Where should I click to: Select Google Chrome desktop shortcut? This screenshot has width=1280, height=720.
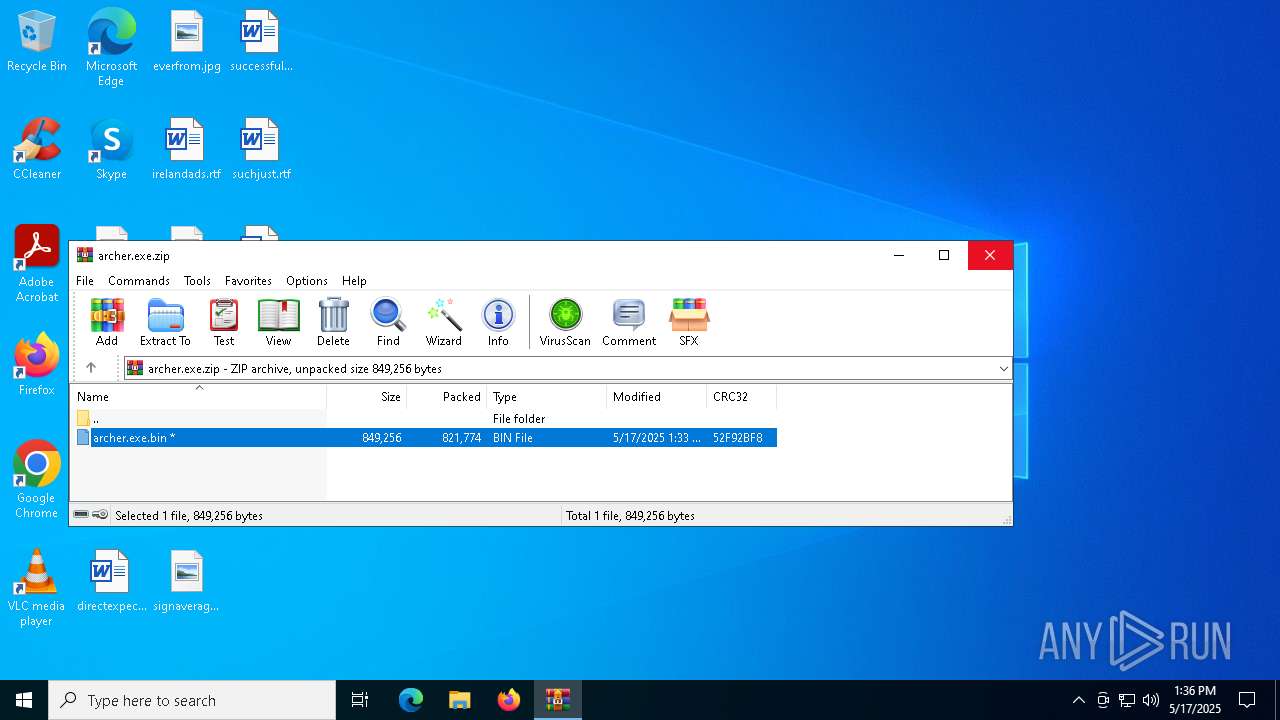click(x=37, y=480)
